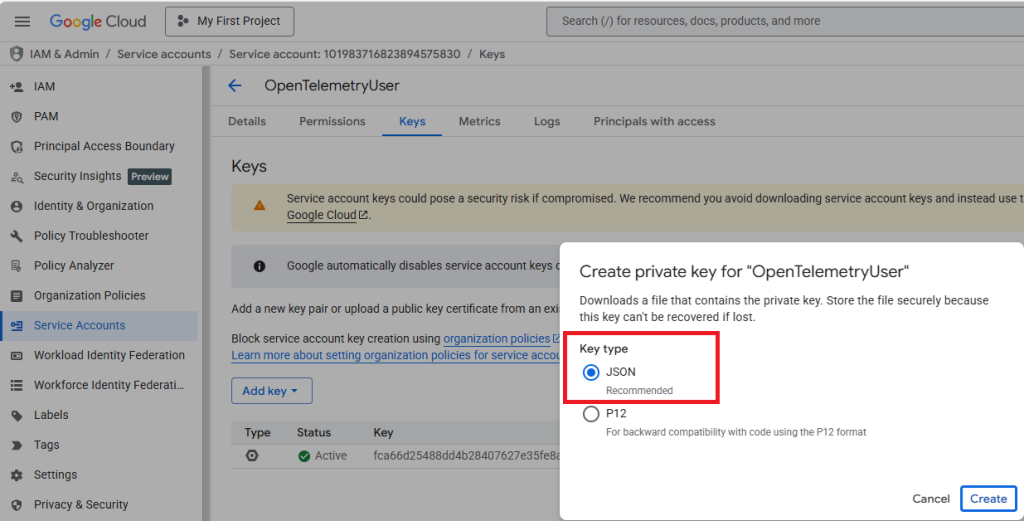Click the Settings gear icon in sidebar
The image size is (1024, 521).
point(16,475)
